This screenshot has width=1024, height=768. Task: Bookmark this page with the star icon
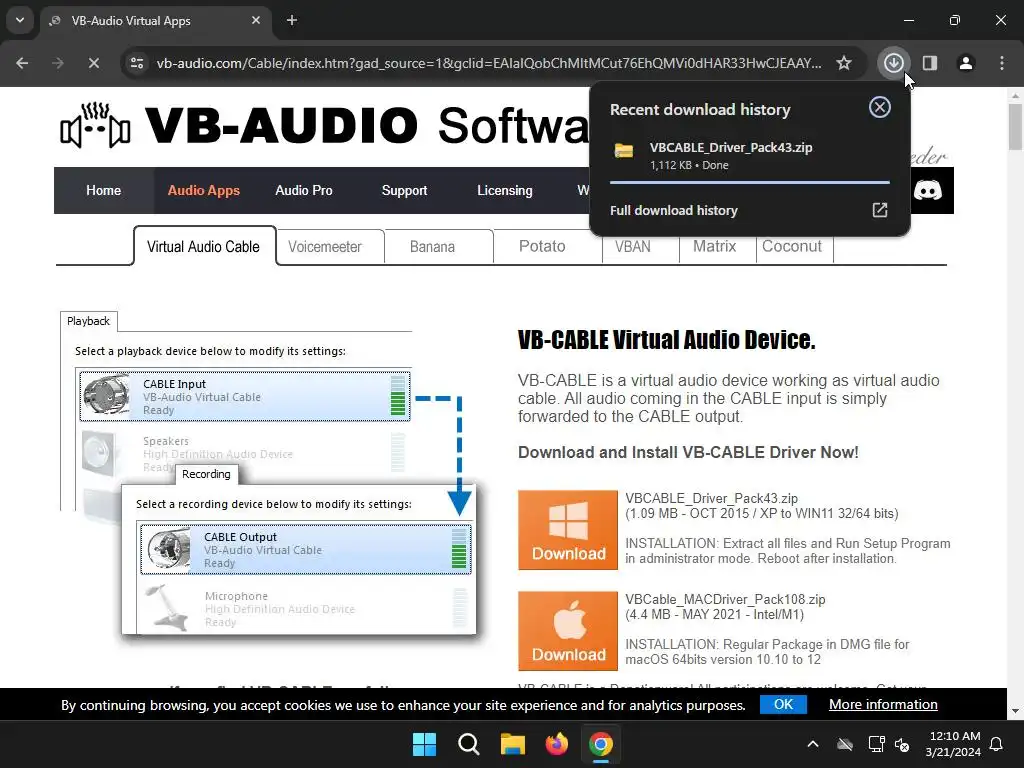[x=844, y=63]
